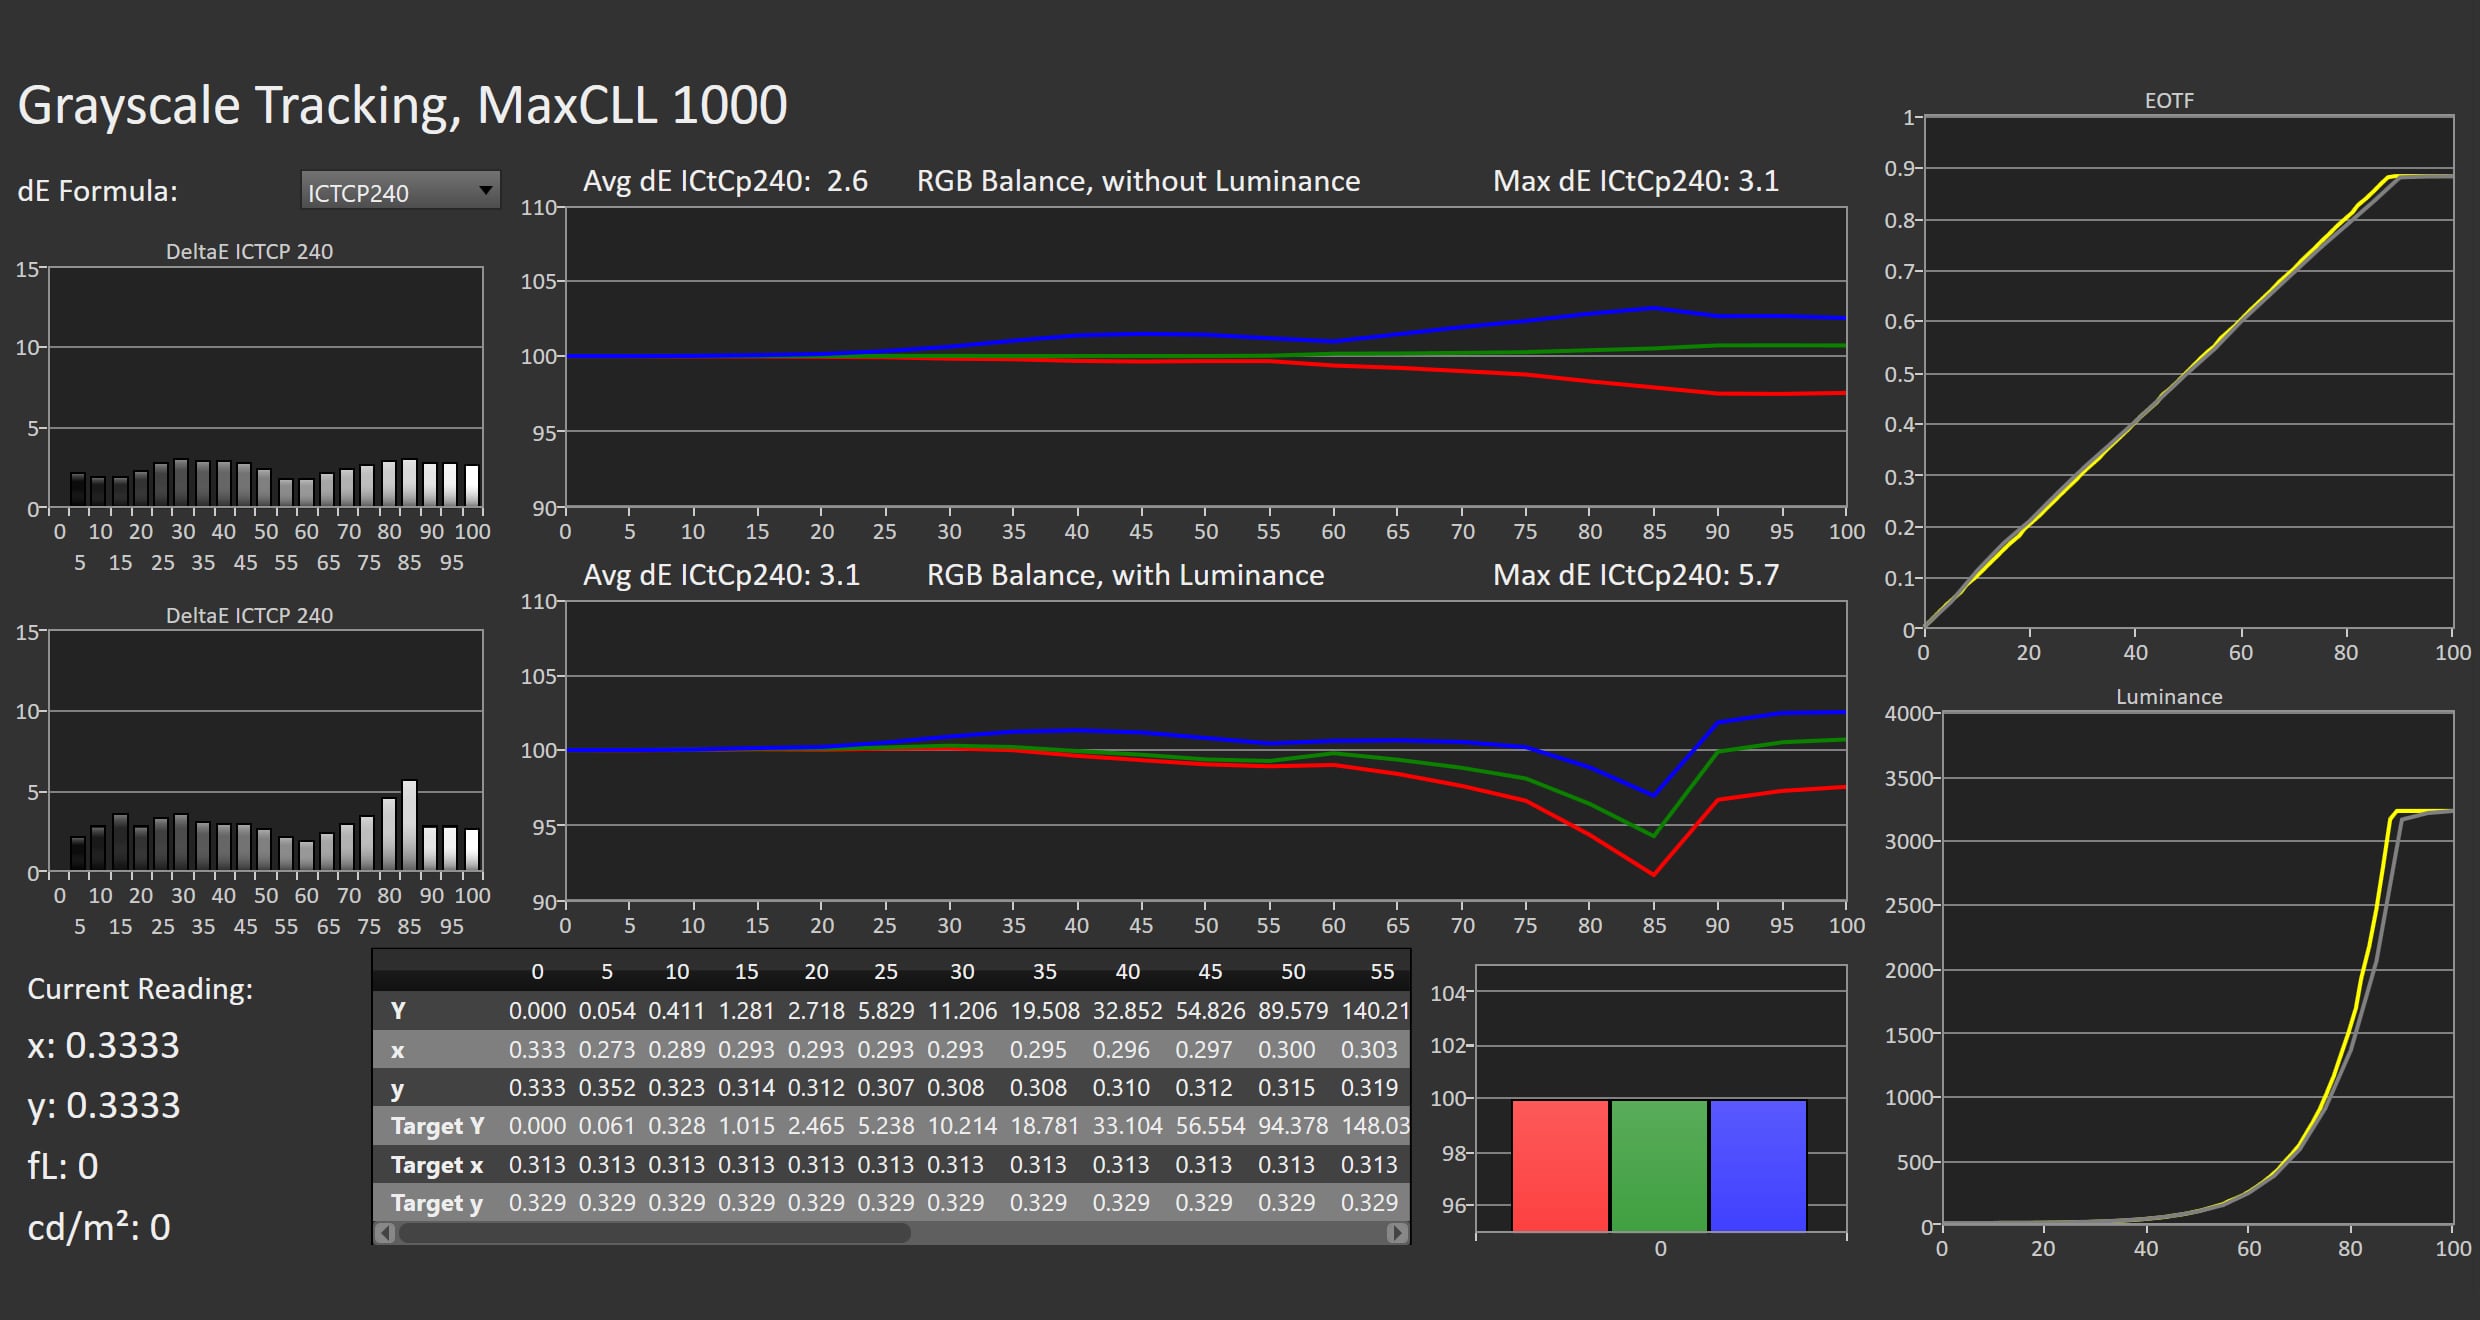Click the green bar in RGB chart

[x=1659, y=1166]
